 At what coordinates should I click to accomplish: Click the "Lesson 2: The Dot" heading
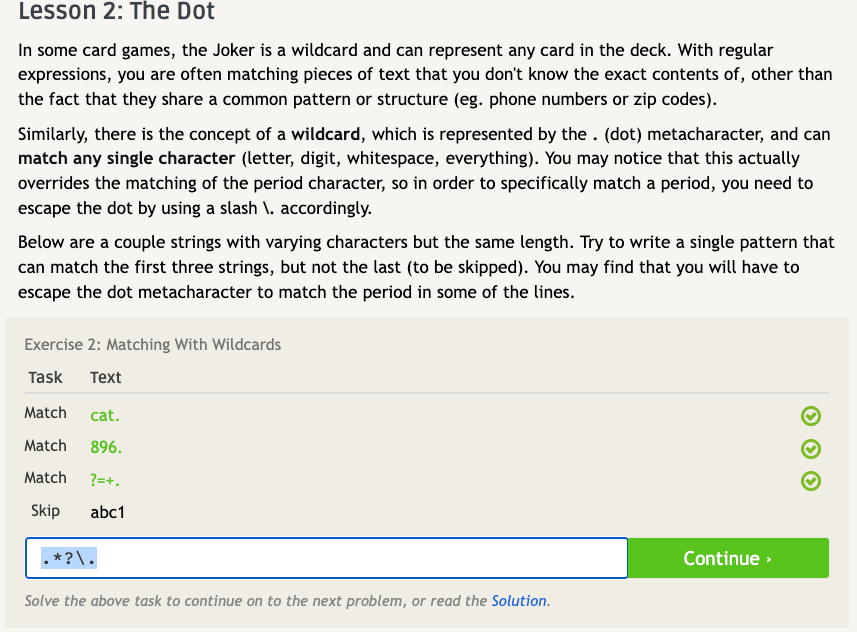click(117, 13)
